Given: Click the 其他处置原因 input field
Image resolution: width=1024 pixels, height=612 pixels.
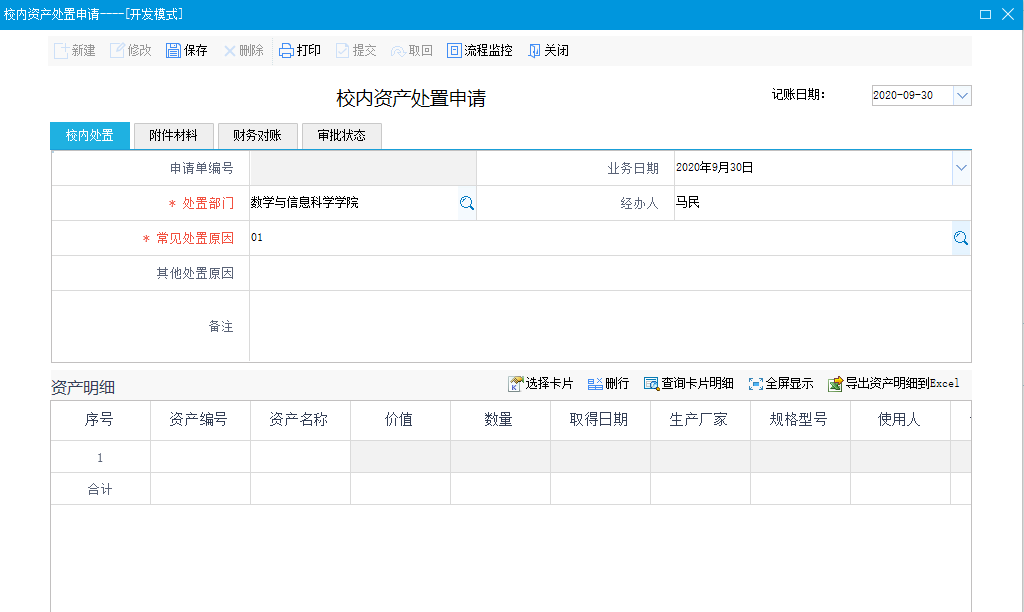Looking at the screenshot, I should point(610,273).
